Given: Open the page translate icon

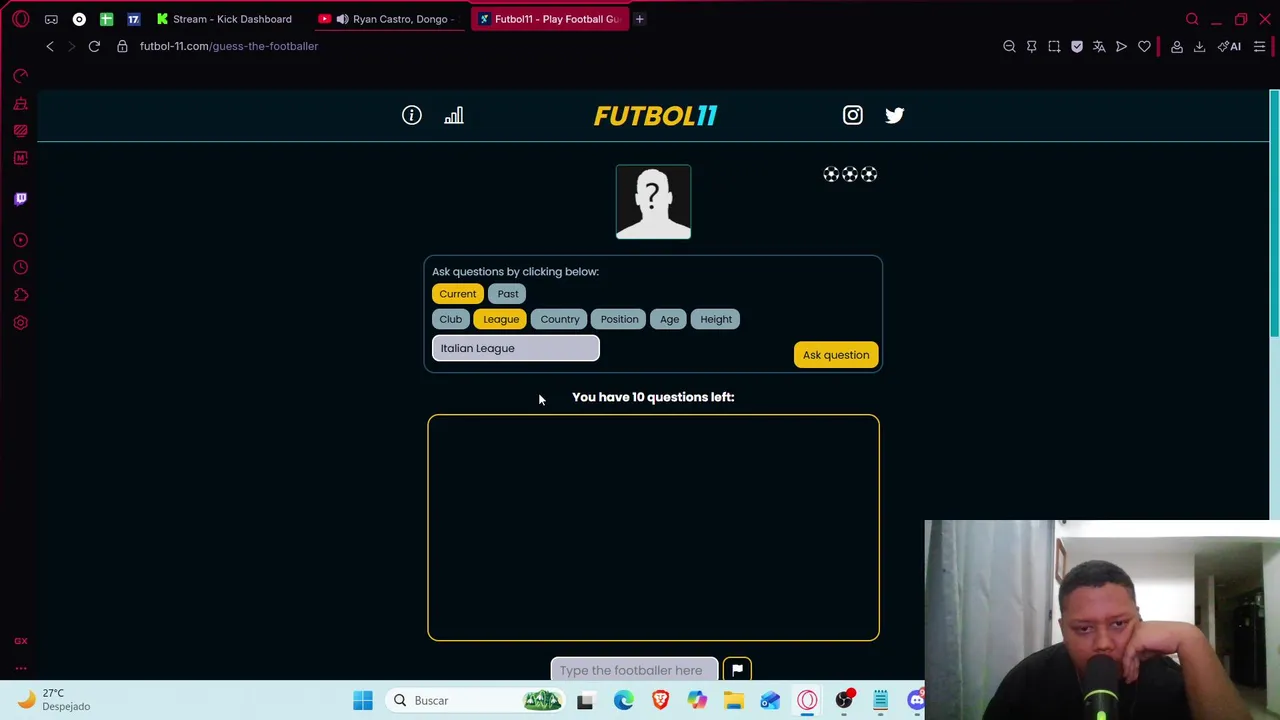Looking at the screenshot, I should pyautogui.click(x=1099, y=46).
